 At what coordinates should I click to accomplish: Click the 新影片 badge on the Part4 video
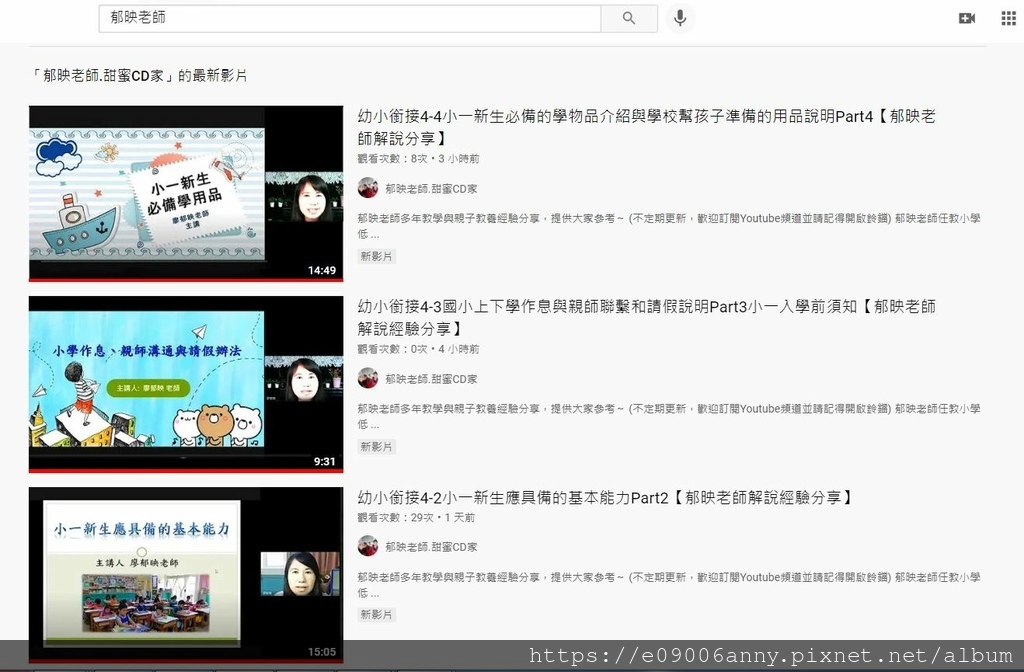point(376,256)
